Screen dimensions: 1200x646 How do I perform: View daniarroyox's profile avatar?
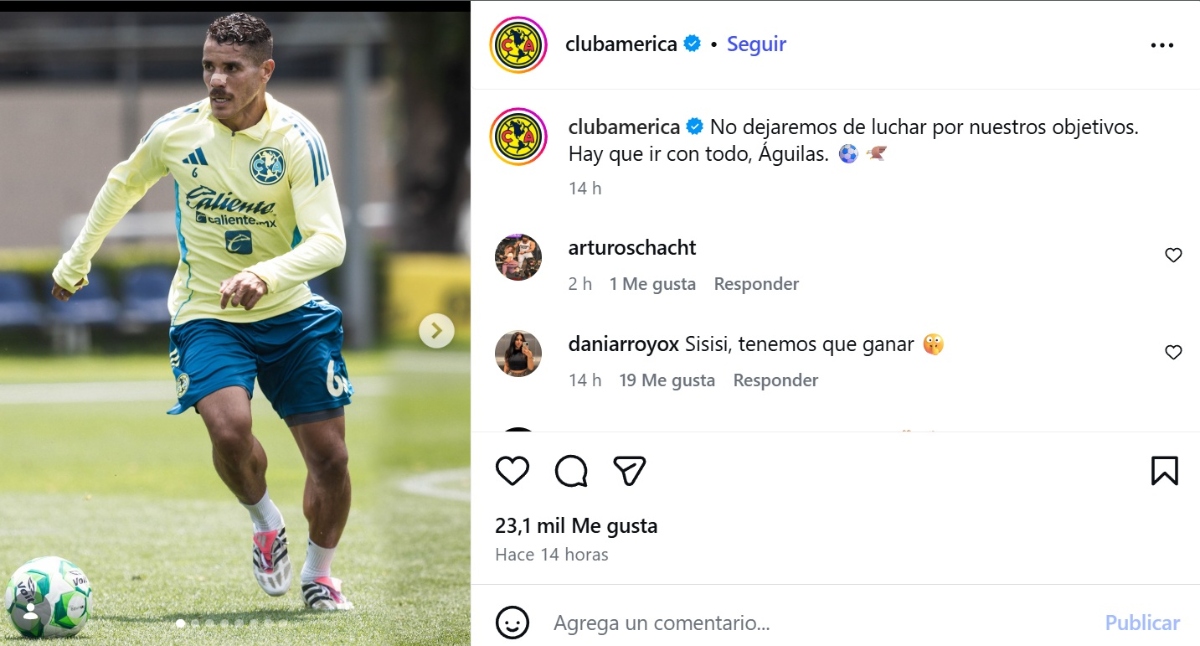point(518,353)
